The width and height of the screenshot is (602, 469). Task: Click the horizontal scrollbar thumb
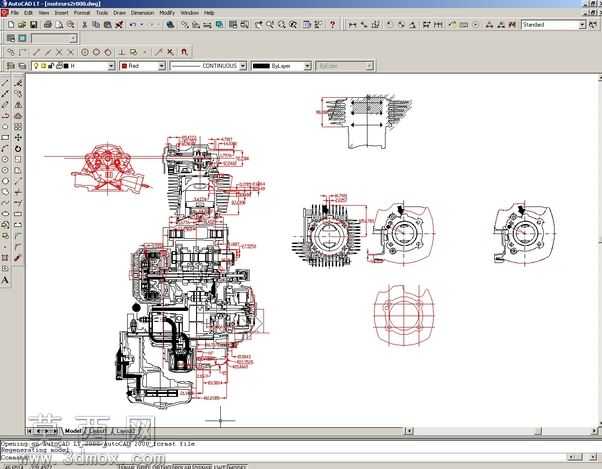(538, 431)
